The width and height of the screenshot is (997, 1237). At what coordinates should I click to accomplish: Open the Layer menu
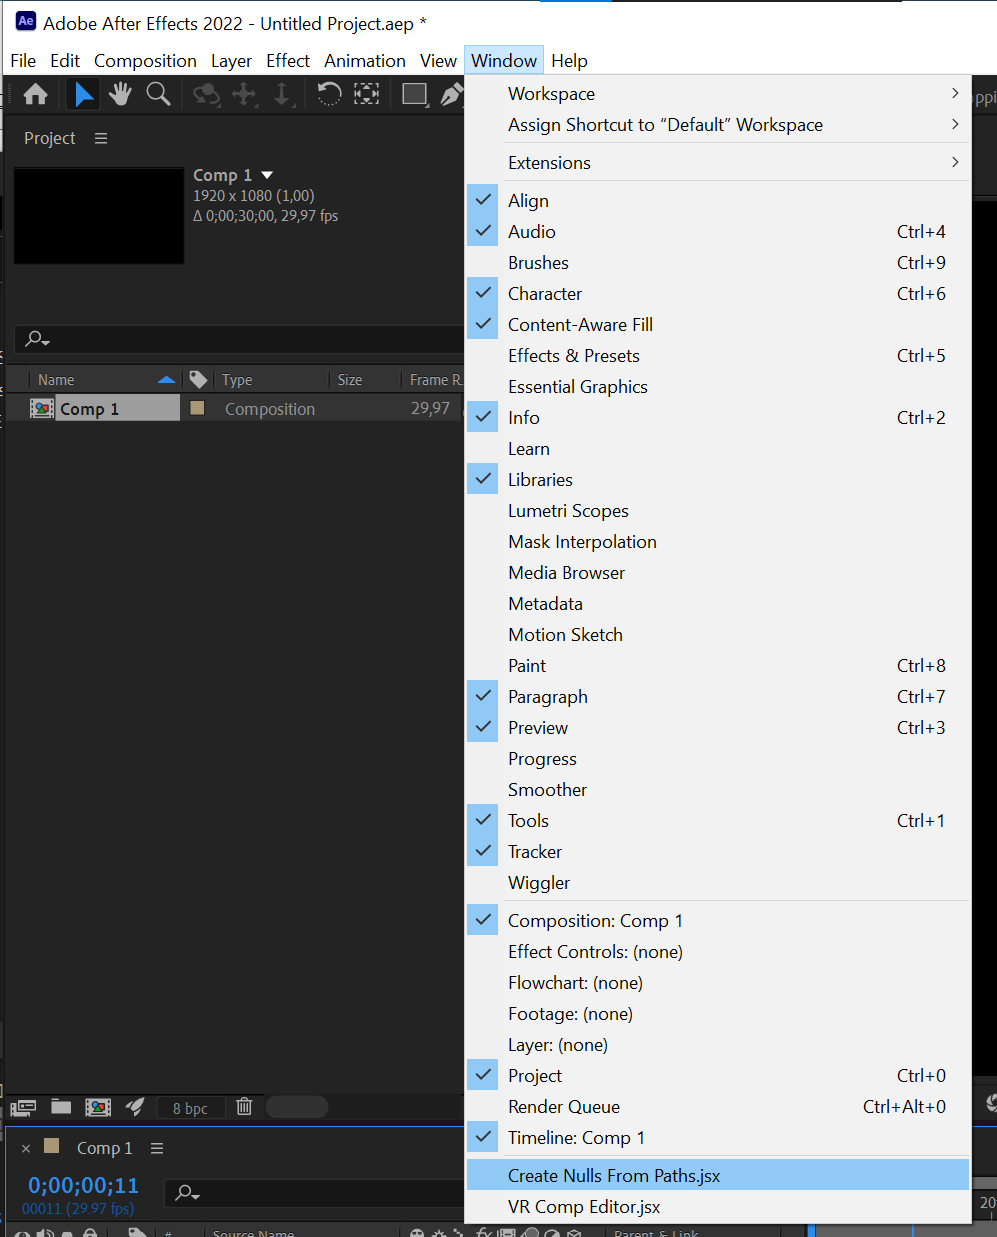pos(231,60)
